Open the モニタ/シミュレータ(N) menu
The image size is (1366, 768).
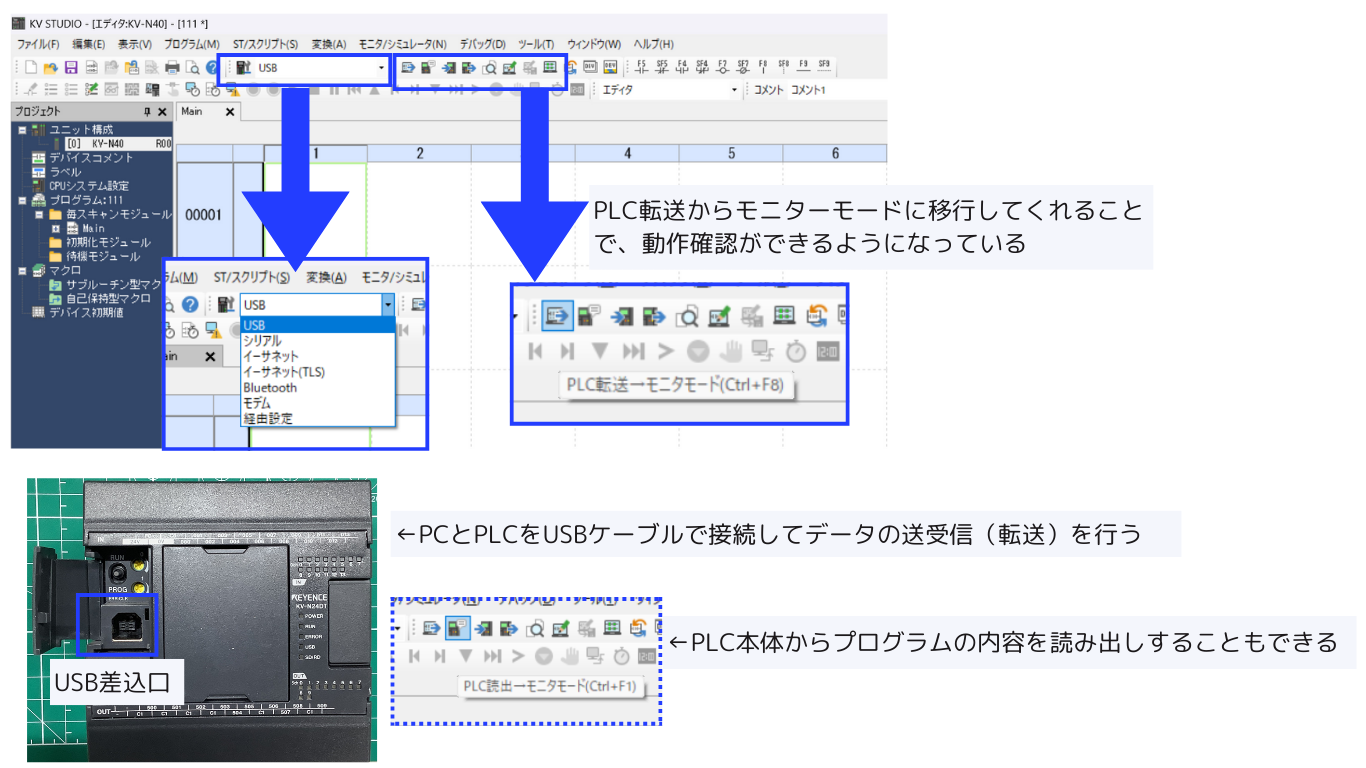click(401, 44)
